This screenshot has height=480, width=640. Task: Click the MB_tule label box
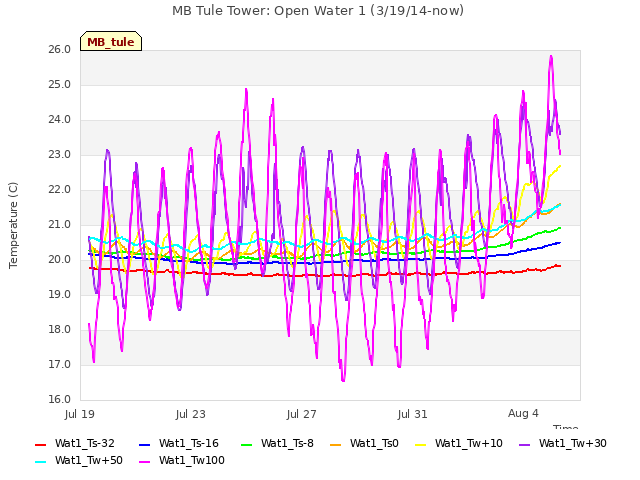coord(111,41)
